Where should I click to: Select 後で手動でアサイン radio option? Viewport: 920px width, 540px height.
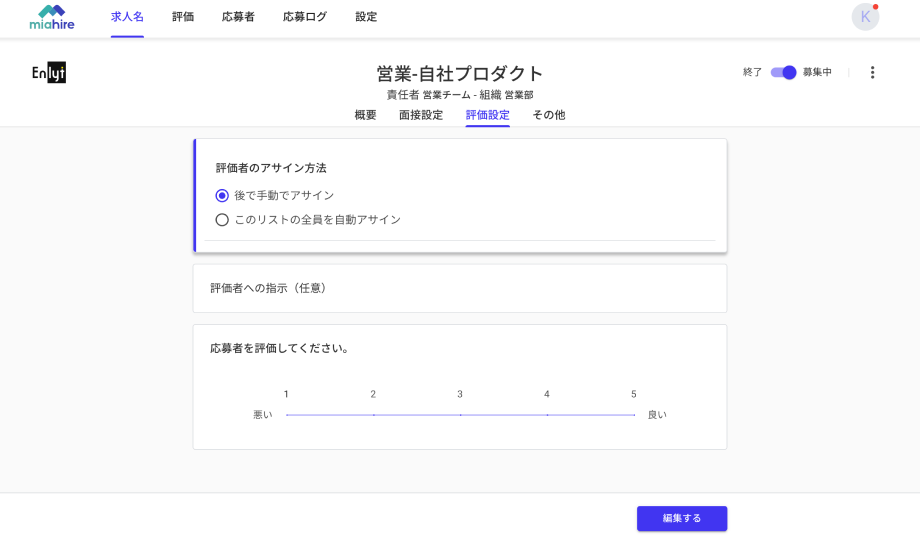pyautogui.click(x=222, y=195)
